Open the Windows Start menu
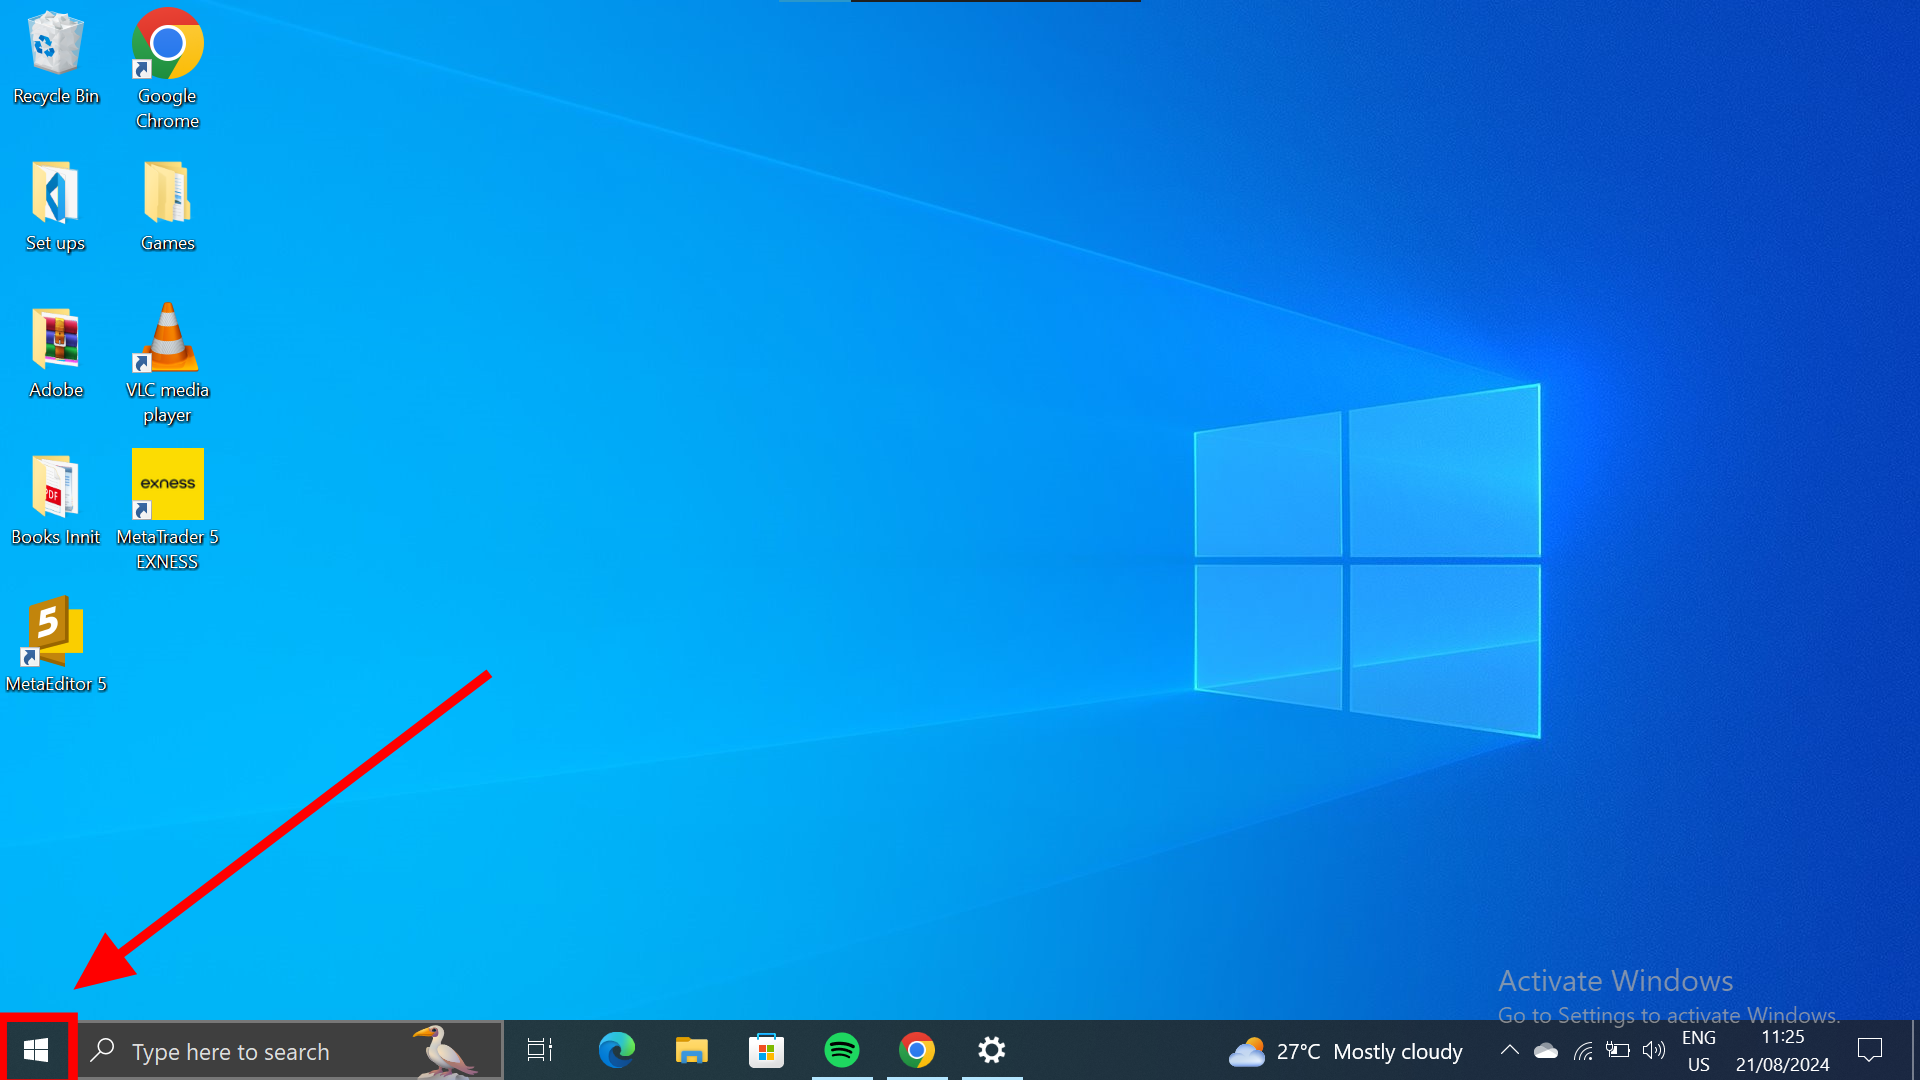The width and height of the screenshot is (1920, 1080). pyautogui.click(x=36, y=1050)
